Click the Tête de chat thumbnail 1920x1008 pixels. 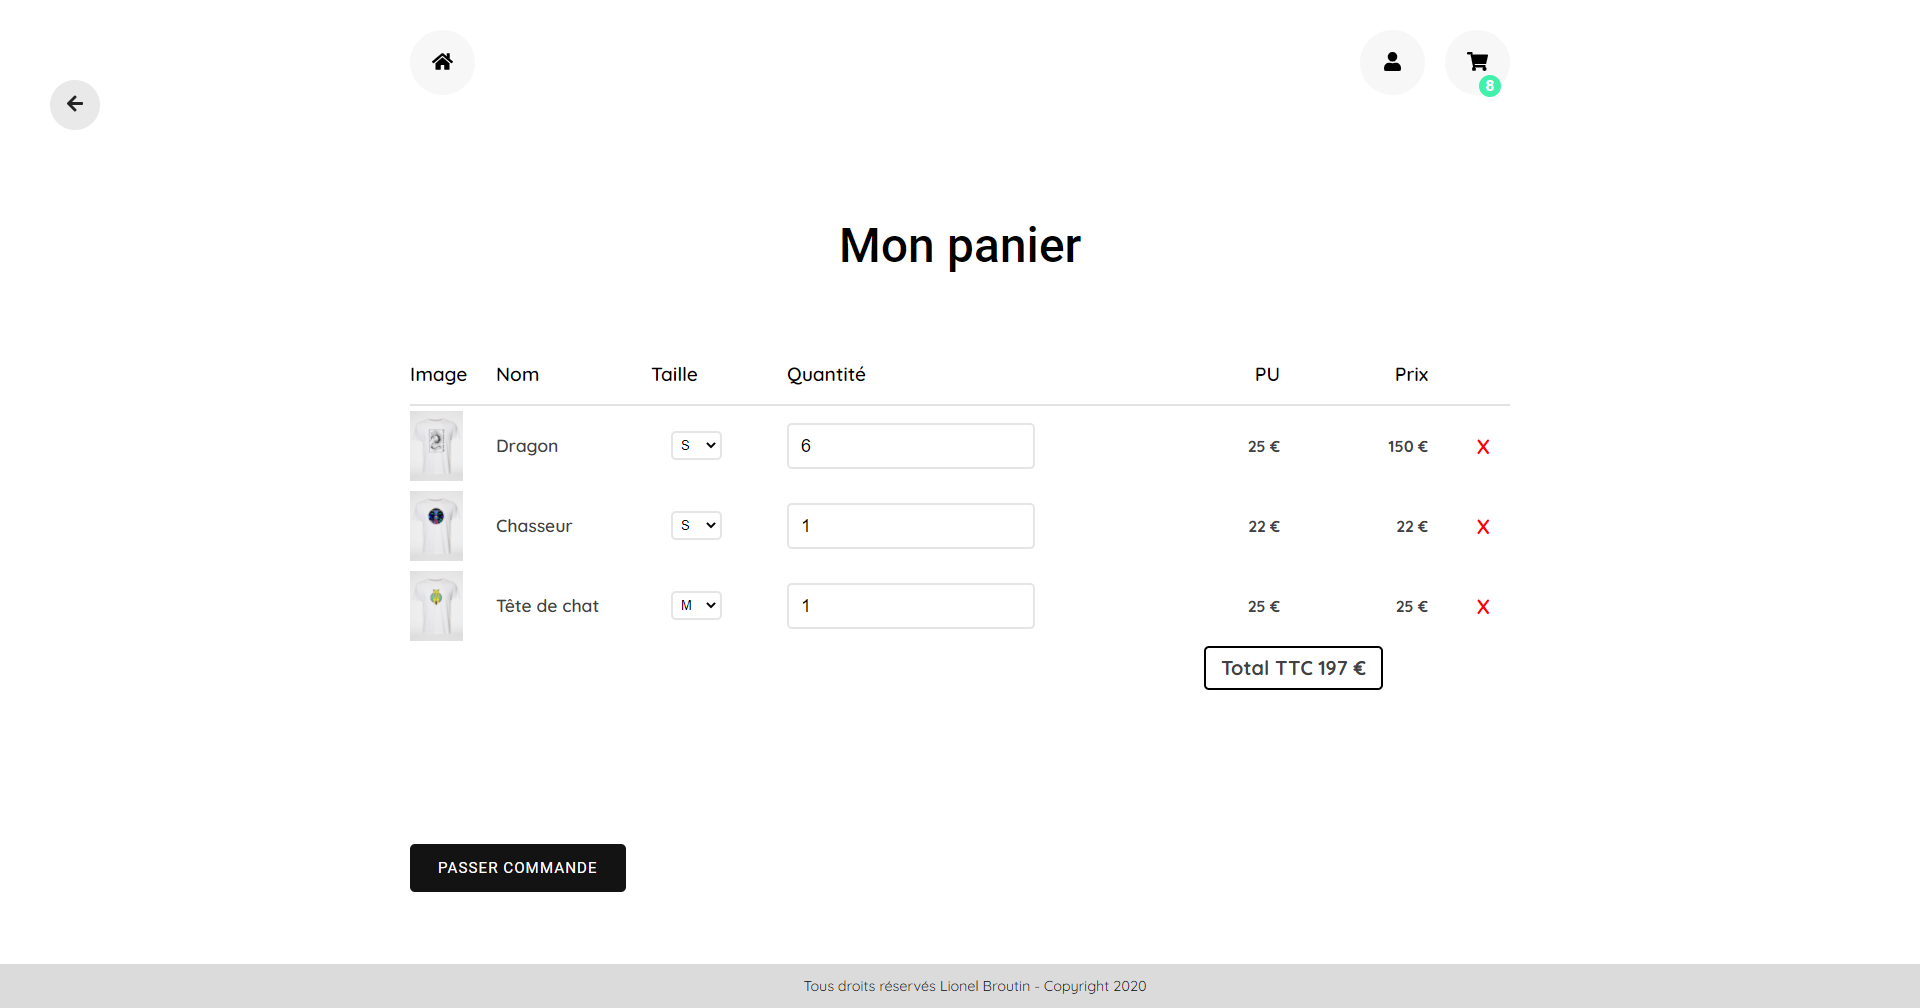[x=436, y=606]
